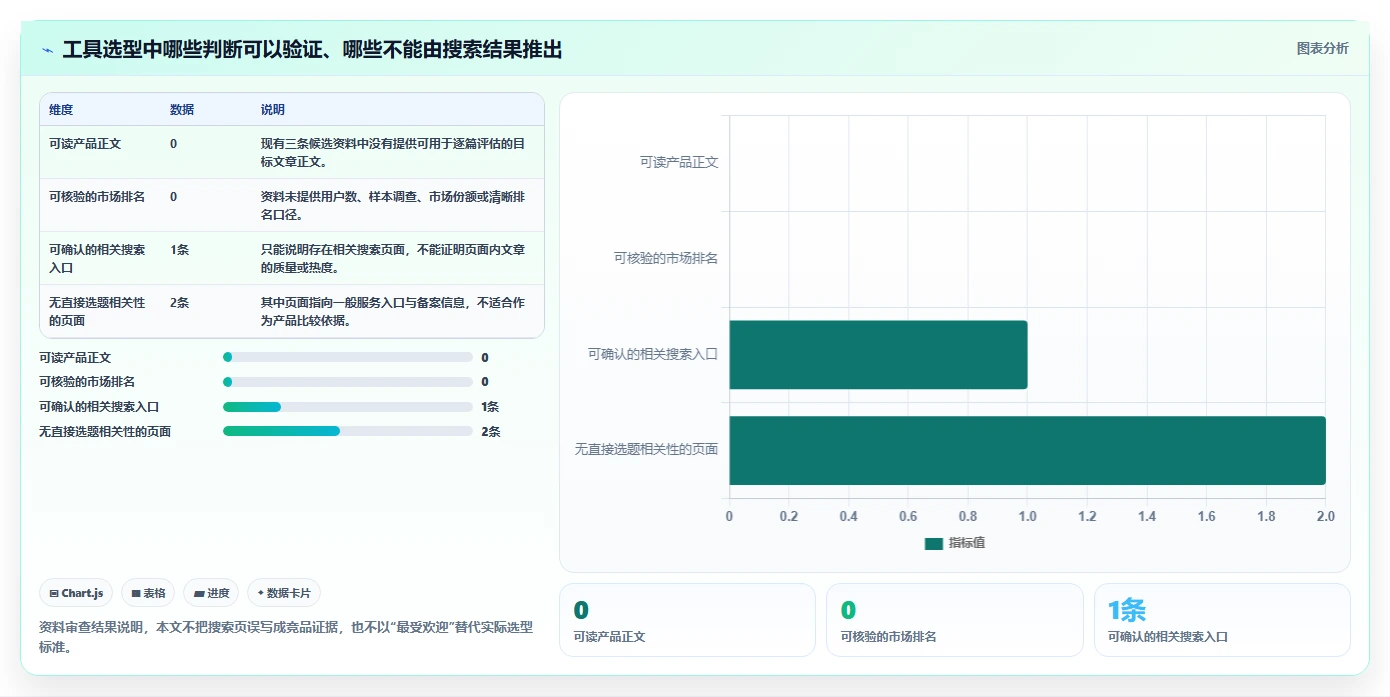Click the 可读产品正文 progress bar
The height and width of the screenshot is (697, 1390).
[348, 357]
